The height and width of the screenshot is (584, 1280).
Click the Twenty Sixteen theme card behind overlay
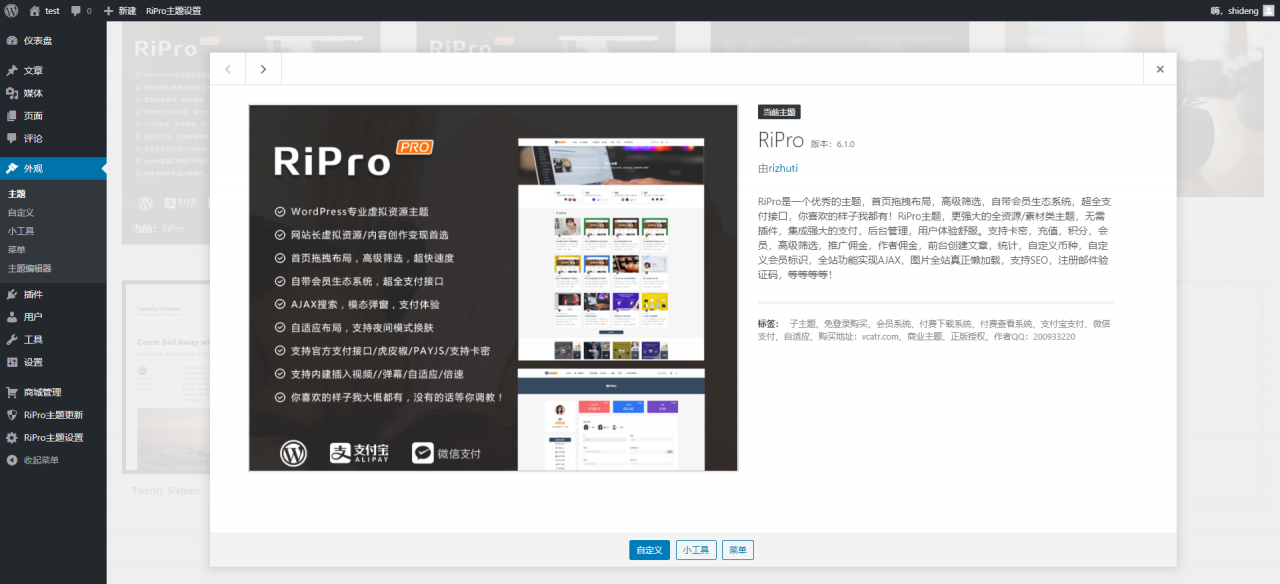pos(165,392)
